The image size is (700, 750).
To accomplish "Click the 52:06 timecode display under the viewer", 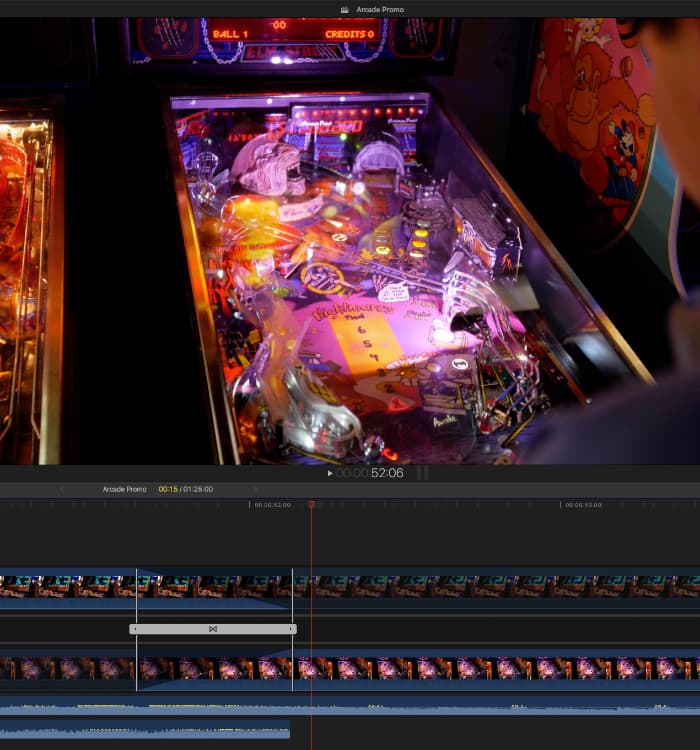I will click(x=386, y=473).
